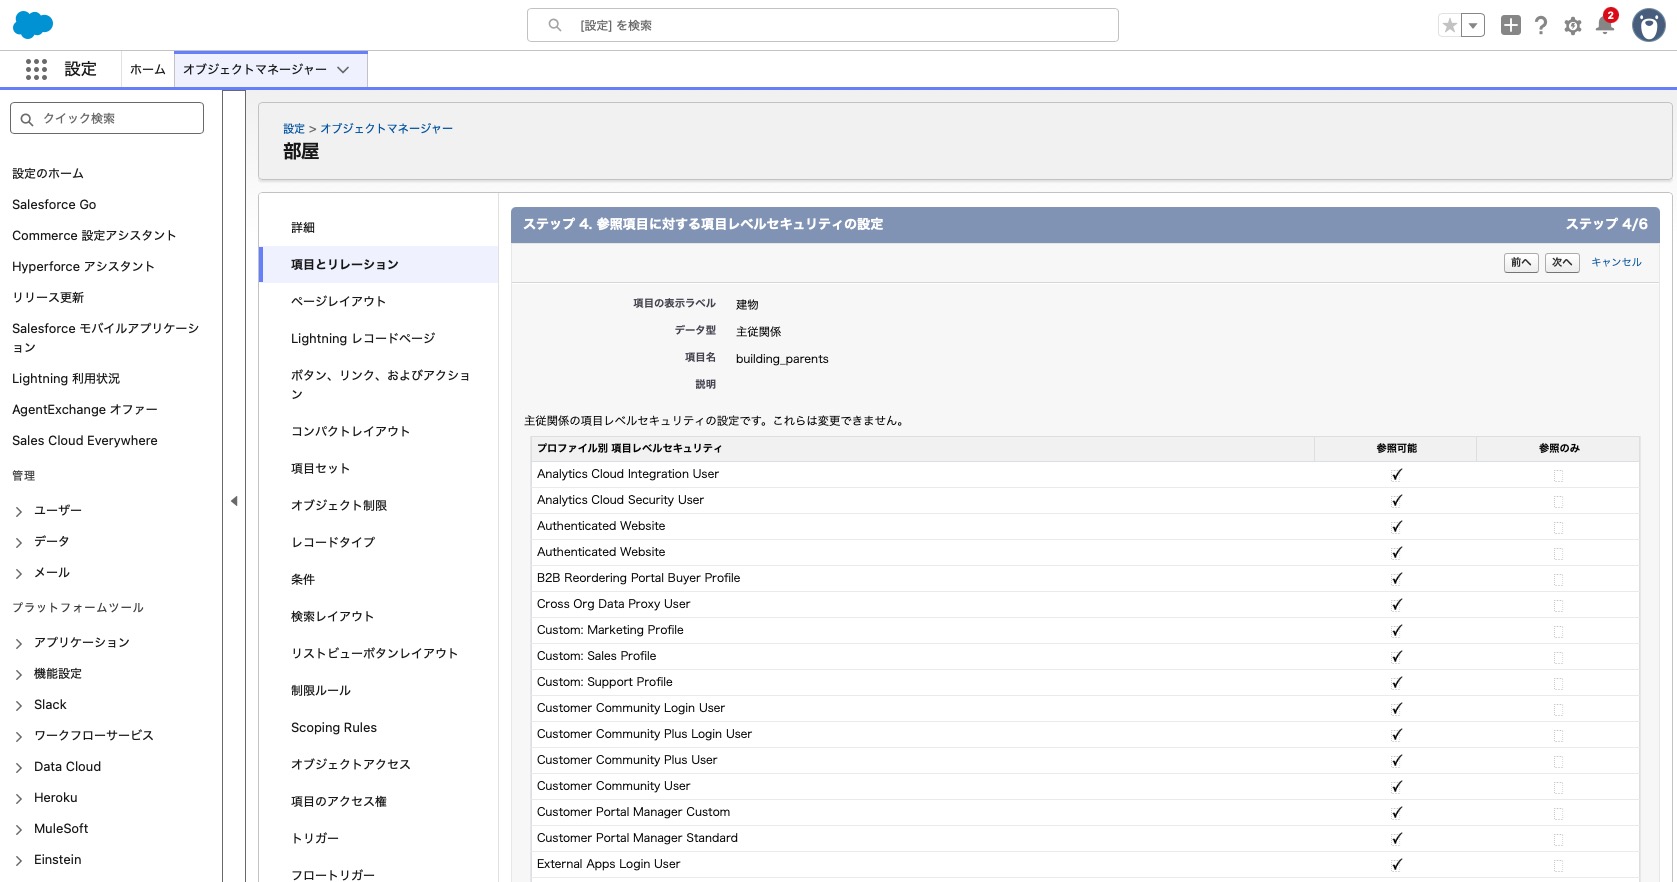The height and width of the screenshot is (882, 1677).
Task: Open 項目とリレーション in the object menu
Action: pos(379,264)
